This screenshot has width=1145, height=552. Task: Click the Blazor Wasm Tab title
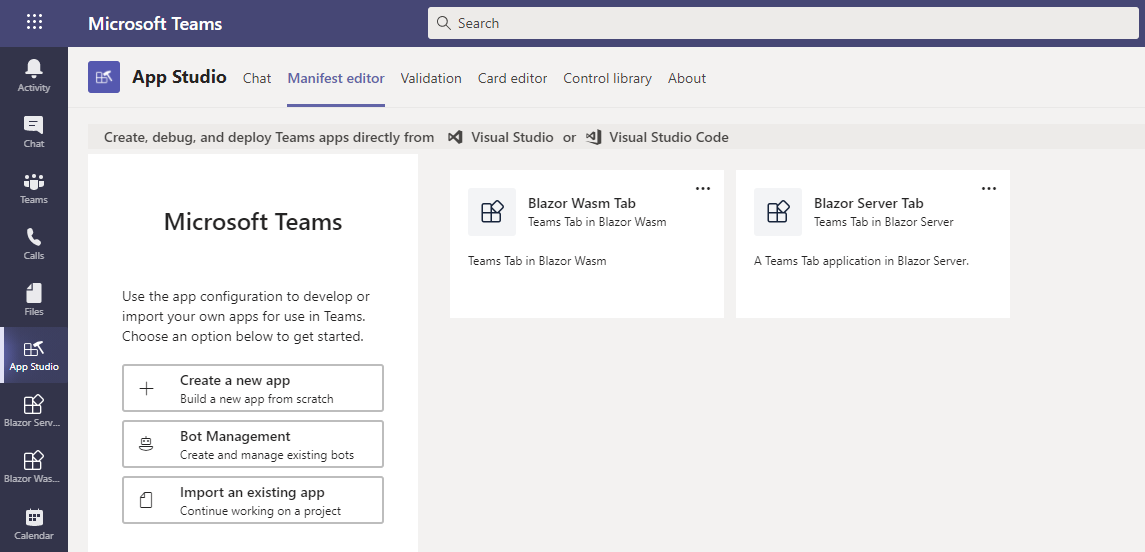point(582,204)
